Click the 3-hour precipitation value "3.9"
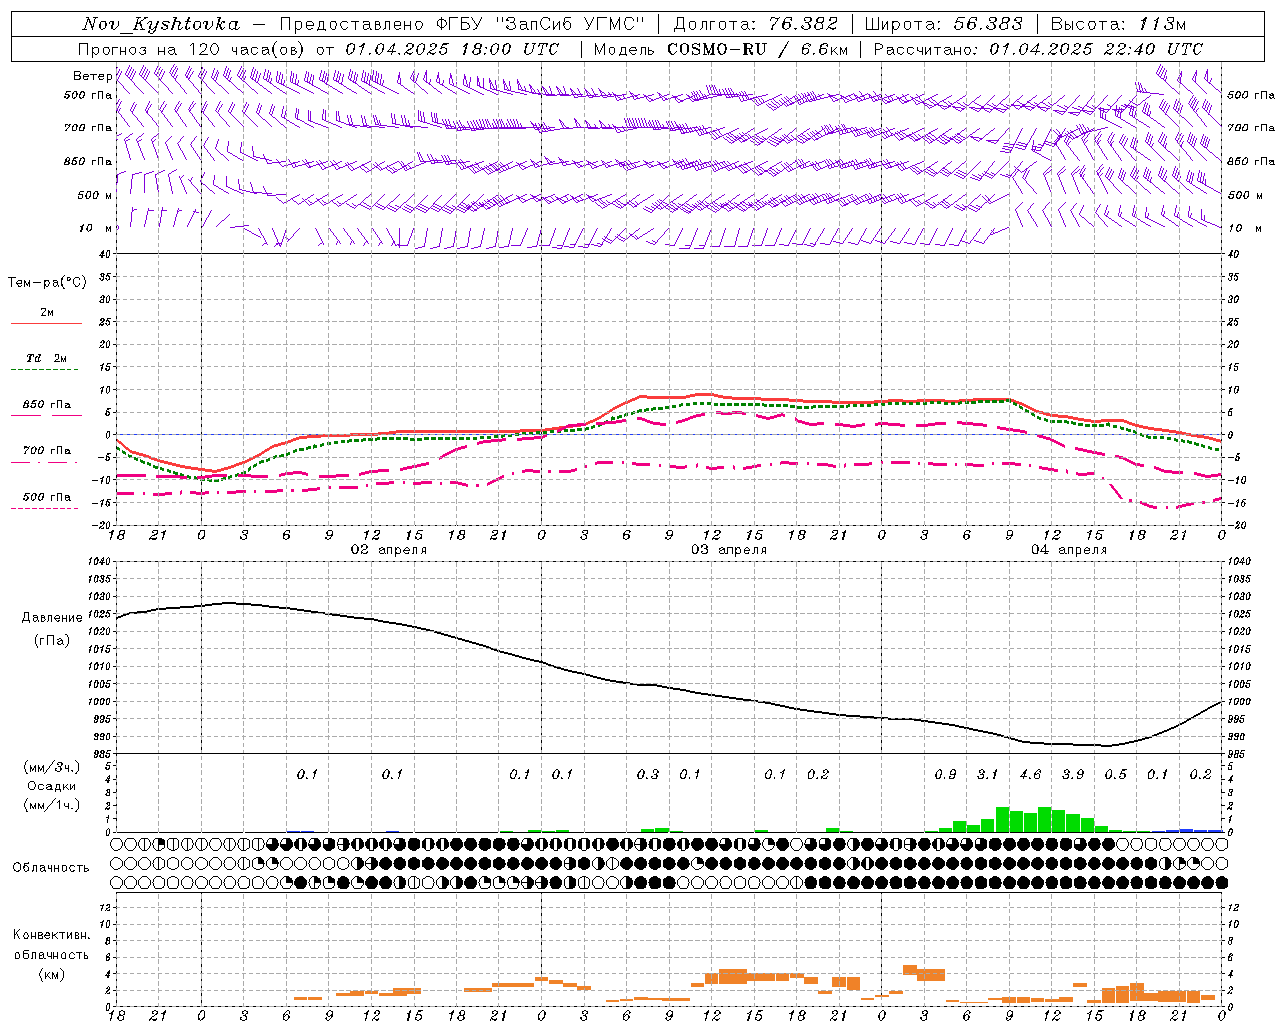This screenshot has height=1024, width=1280. tap(1073, 775)
